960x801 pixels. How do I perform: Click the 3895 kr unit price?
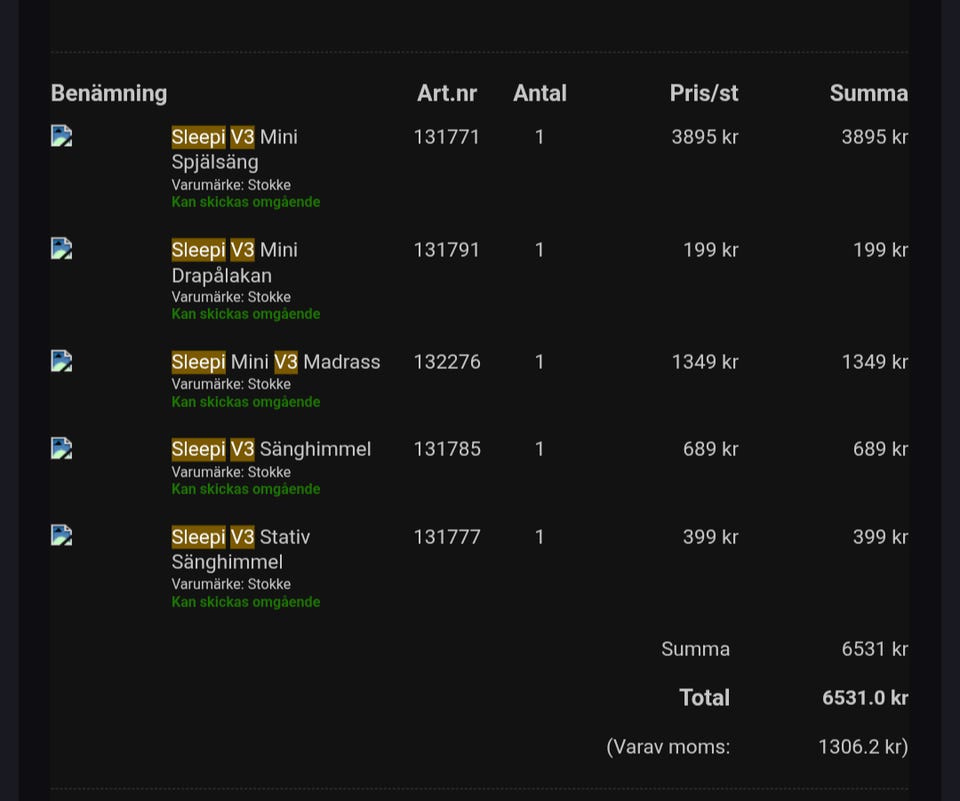click(704, 137)
